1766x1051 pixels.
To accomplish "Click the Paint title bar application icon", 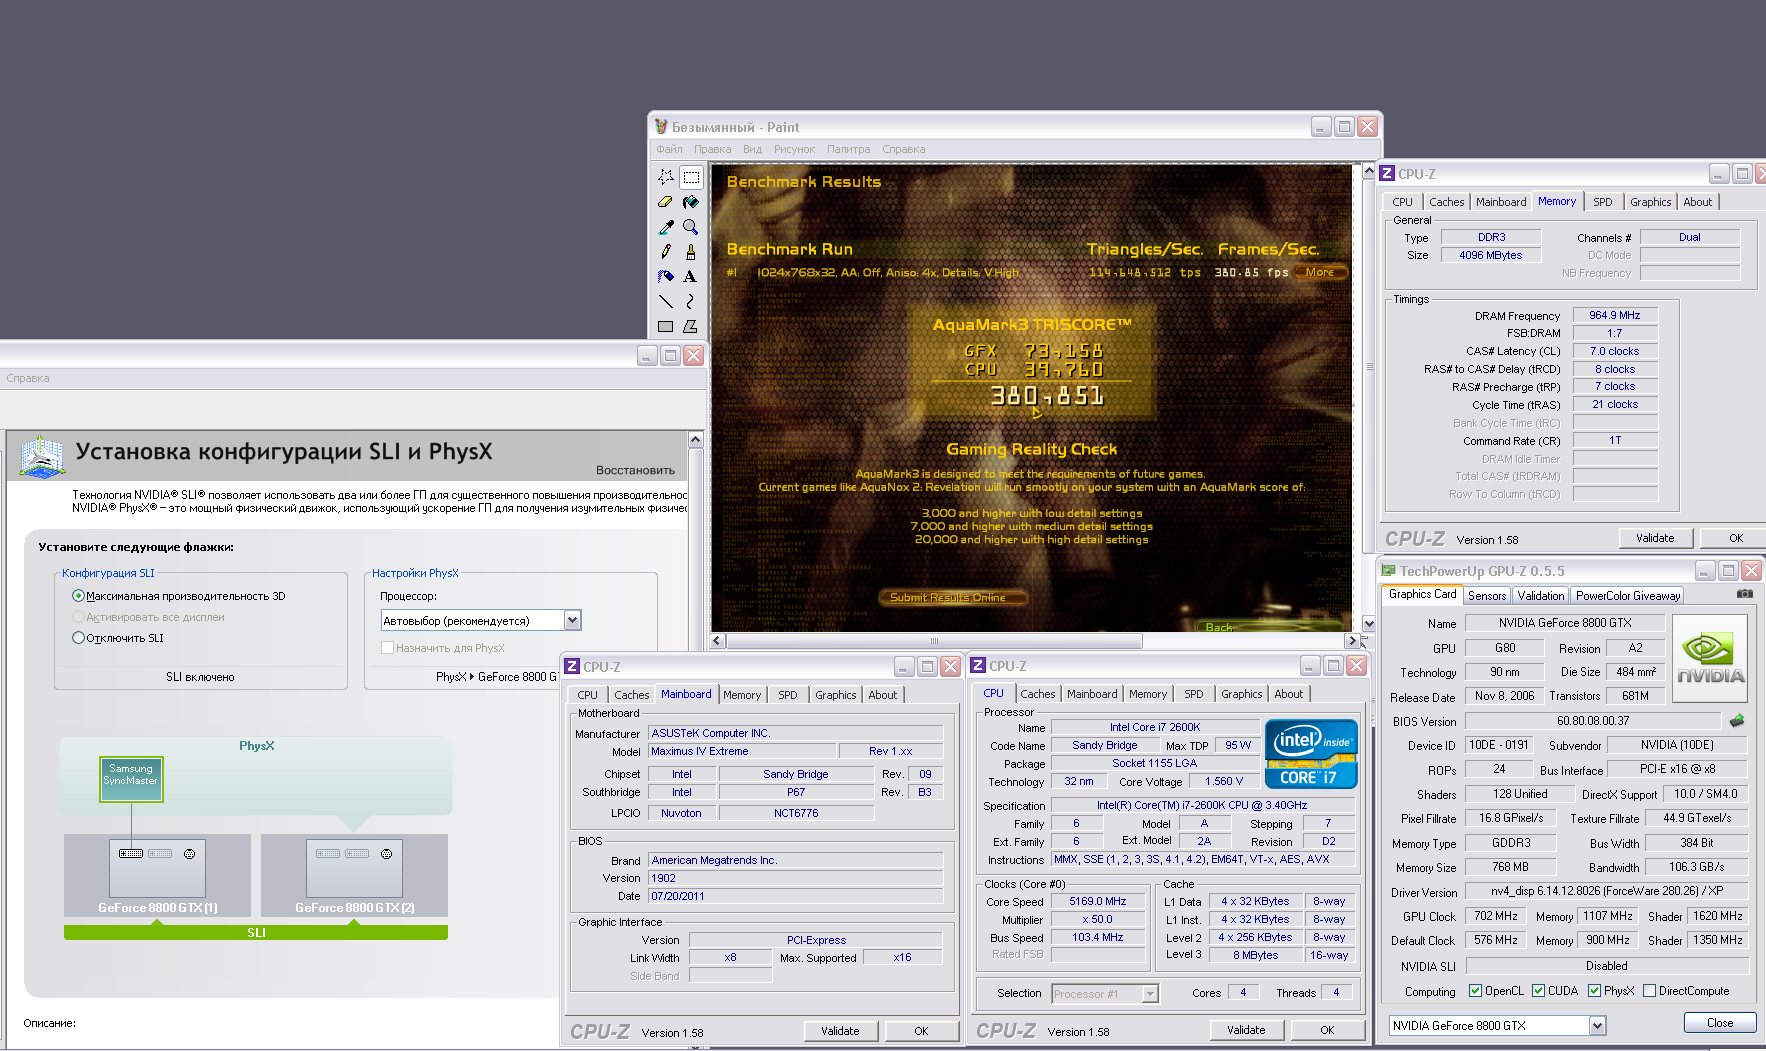I will pyautogui.click(x=661, y=127).
